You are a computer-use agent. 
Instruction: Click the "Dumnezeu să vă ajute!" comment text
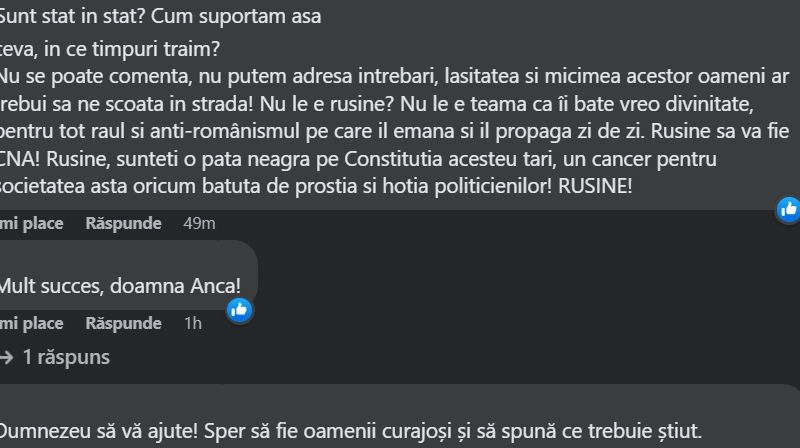98,432
